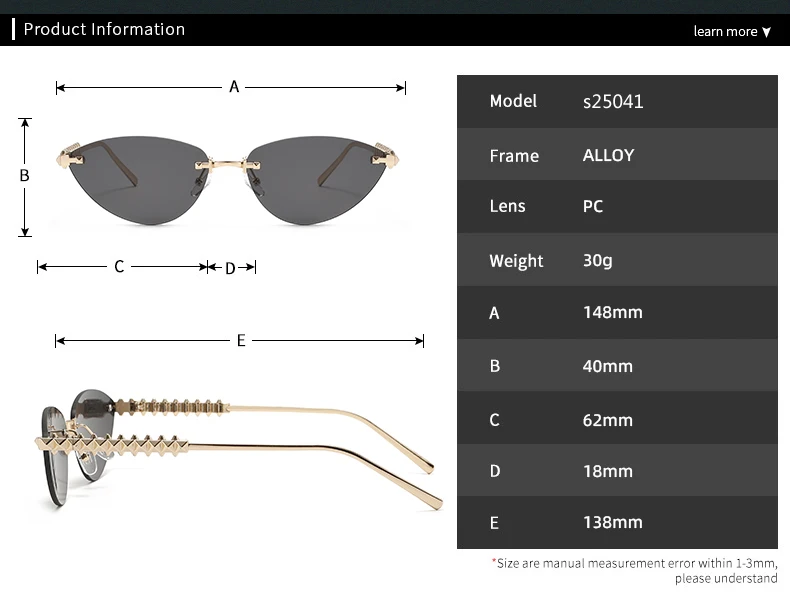This screenshot has height=597, width=790.
Task: Click the 148mm value in row A
Action: coord(613,312)
